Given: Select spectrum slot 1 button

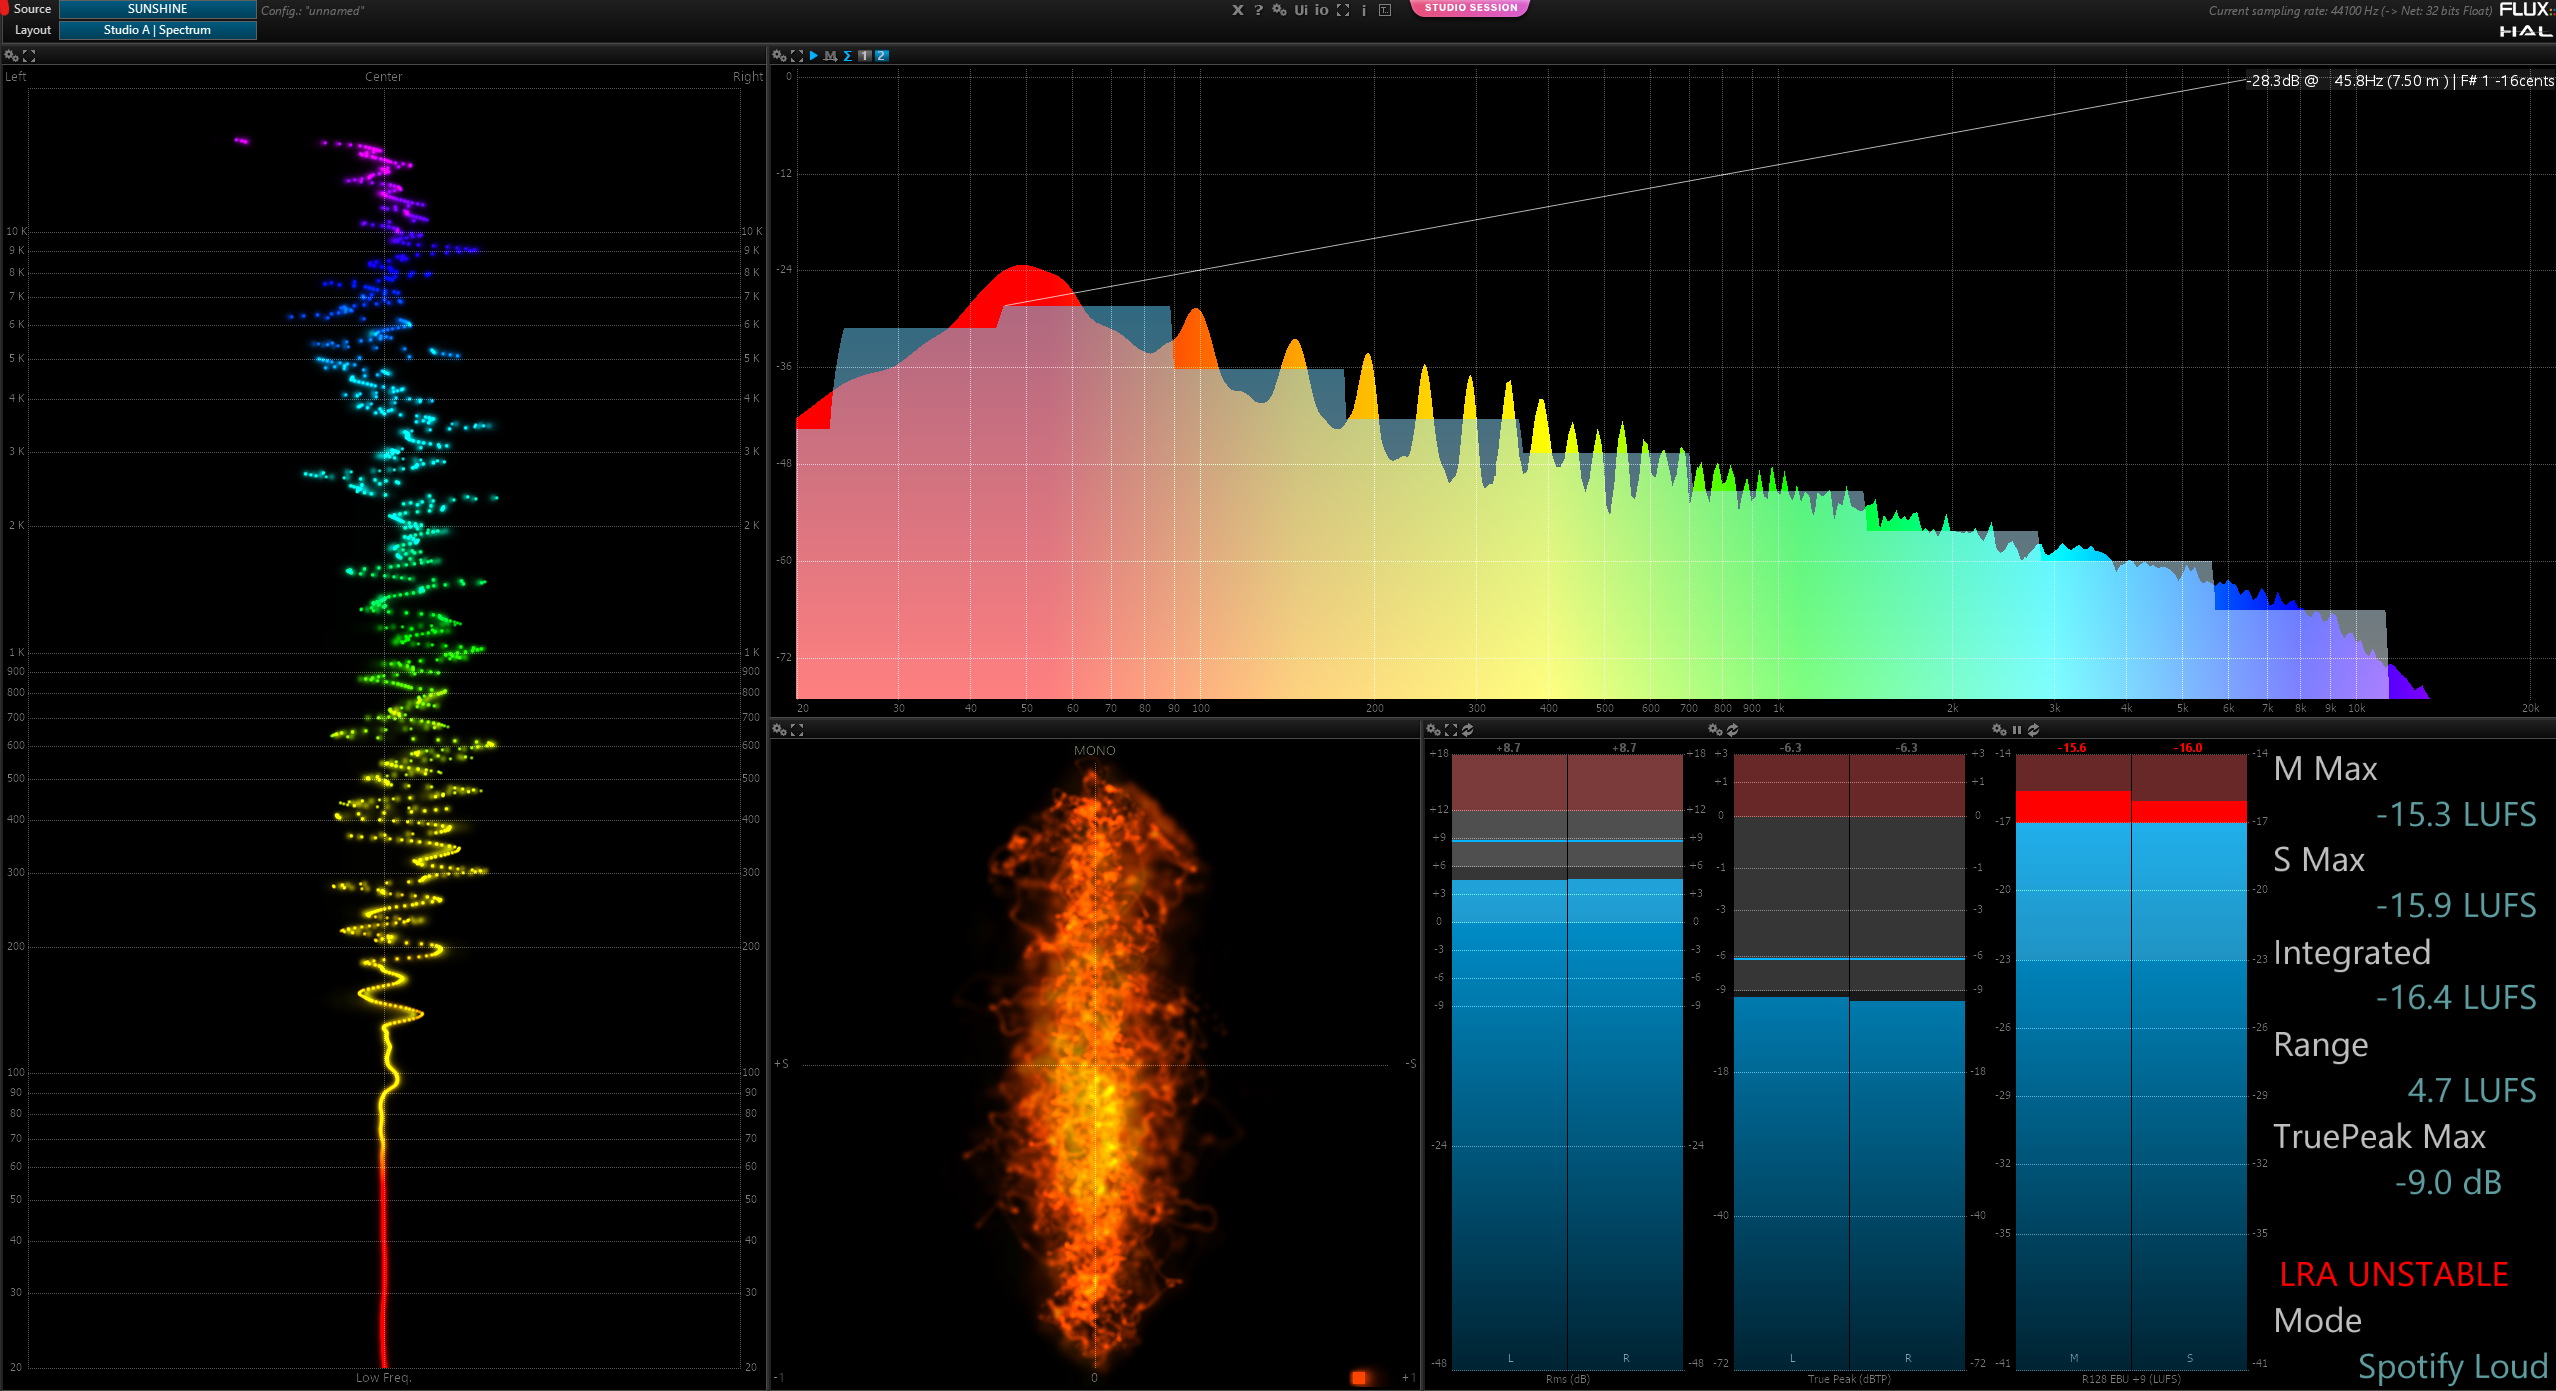Looking at the screenshot, I should 865,56.
